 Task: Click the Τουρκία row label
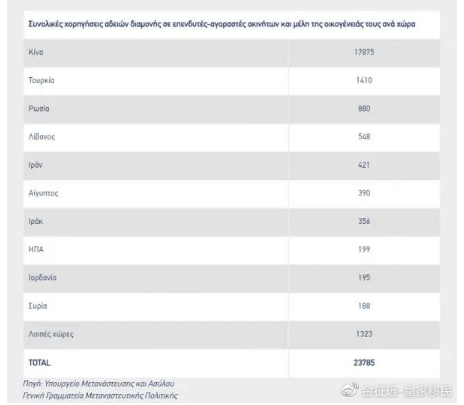pos(41,80)
